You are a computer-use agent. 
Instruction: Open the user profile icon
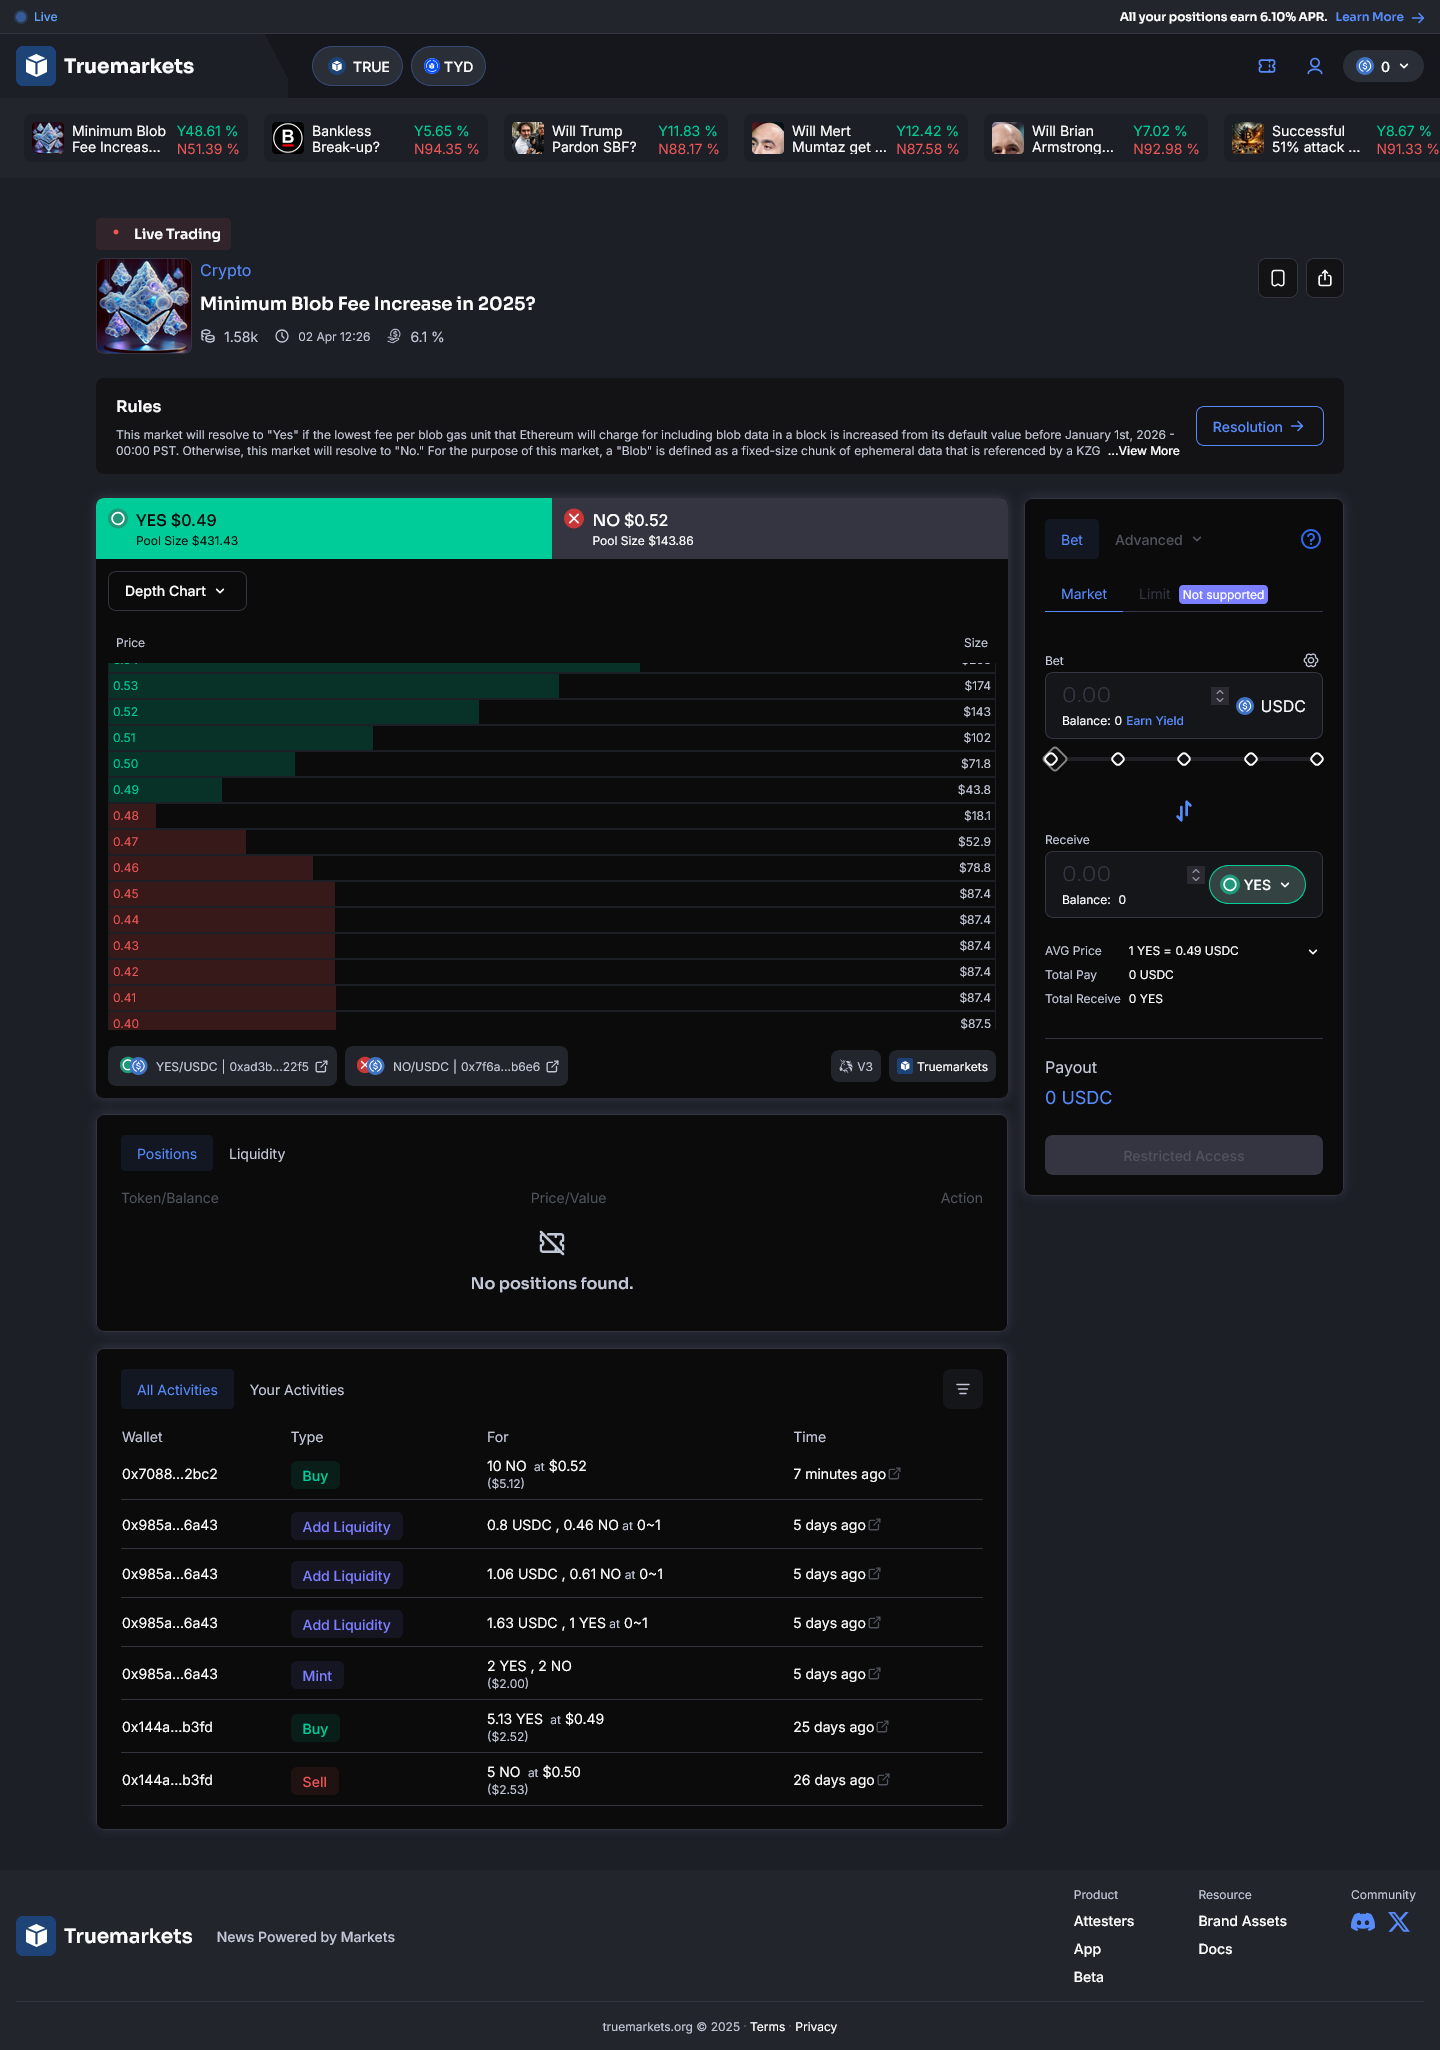[1315, 66]
